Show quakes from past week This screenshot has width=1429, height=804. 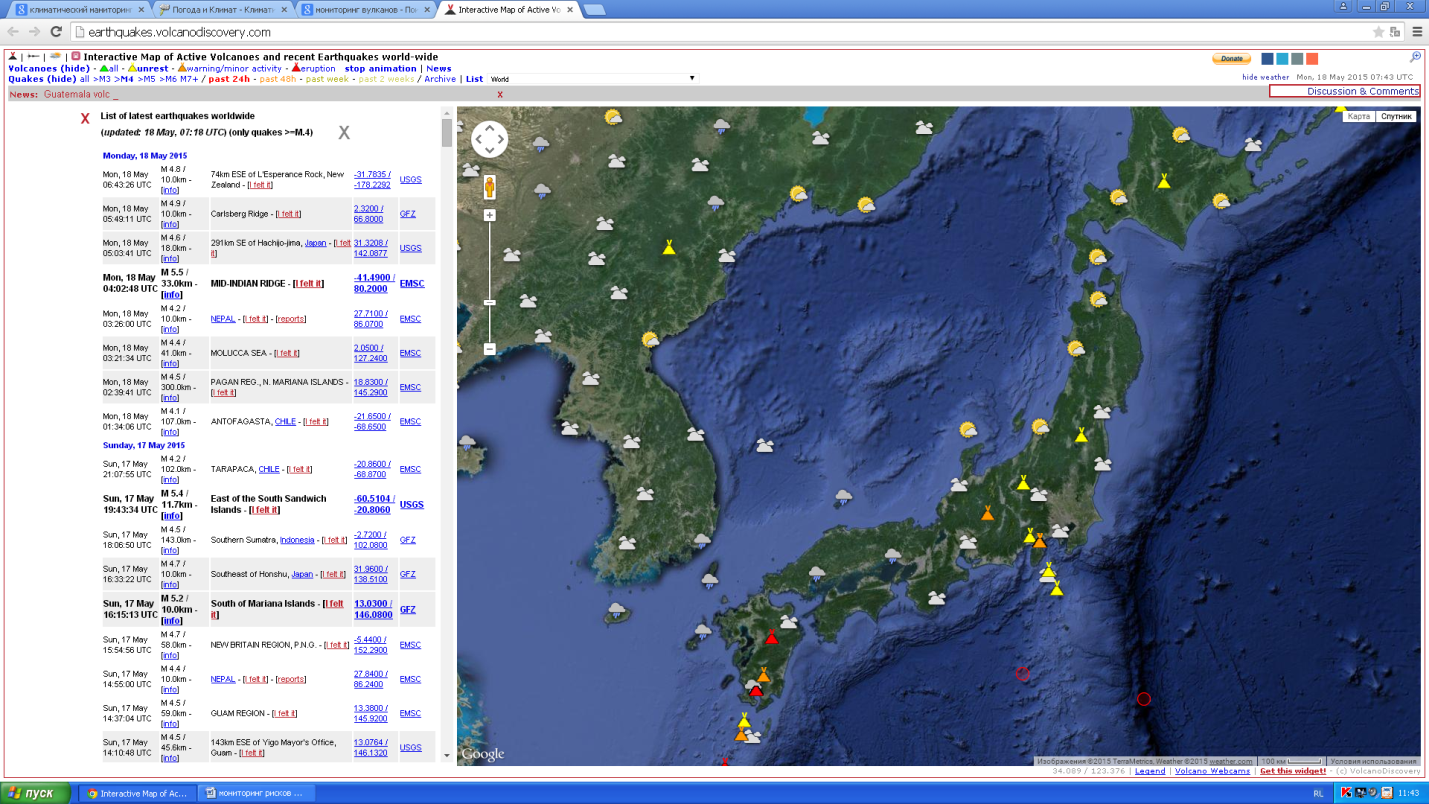[328, 79]
